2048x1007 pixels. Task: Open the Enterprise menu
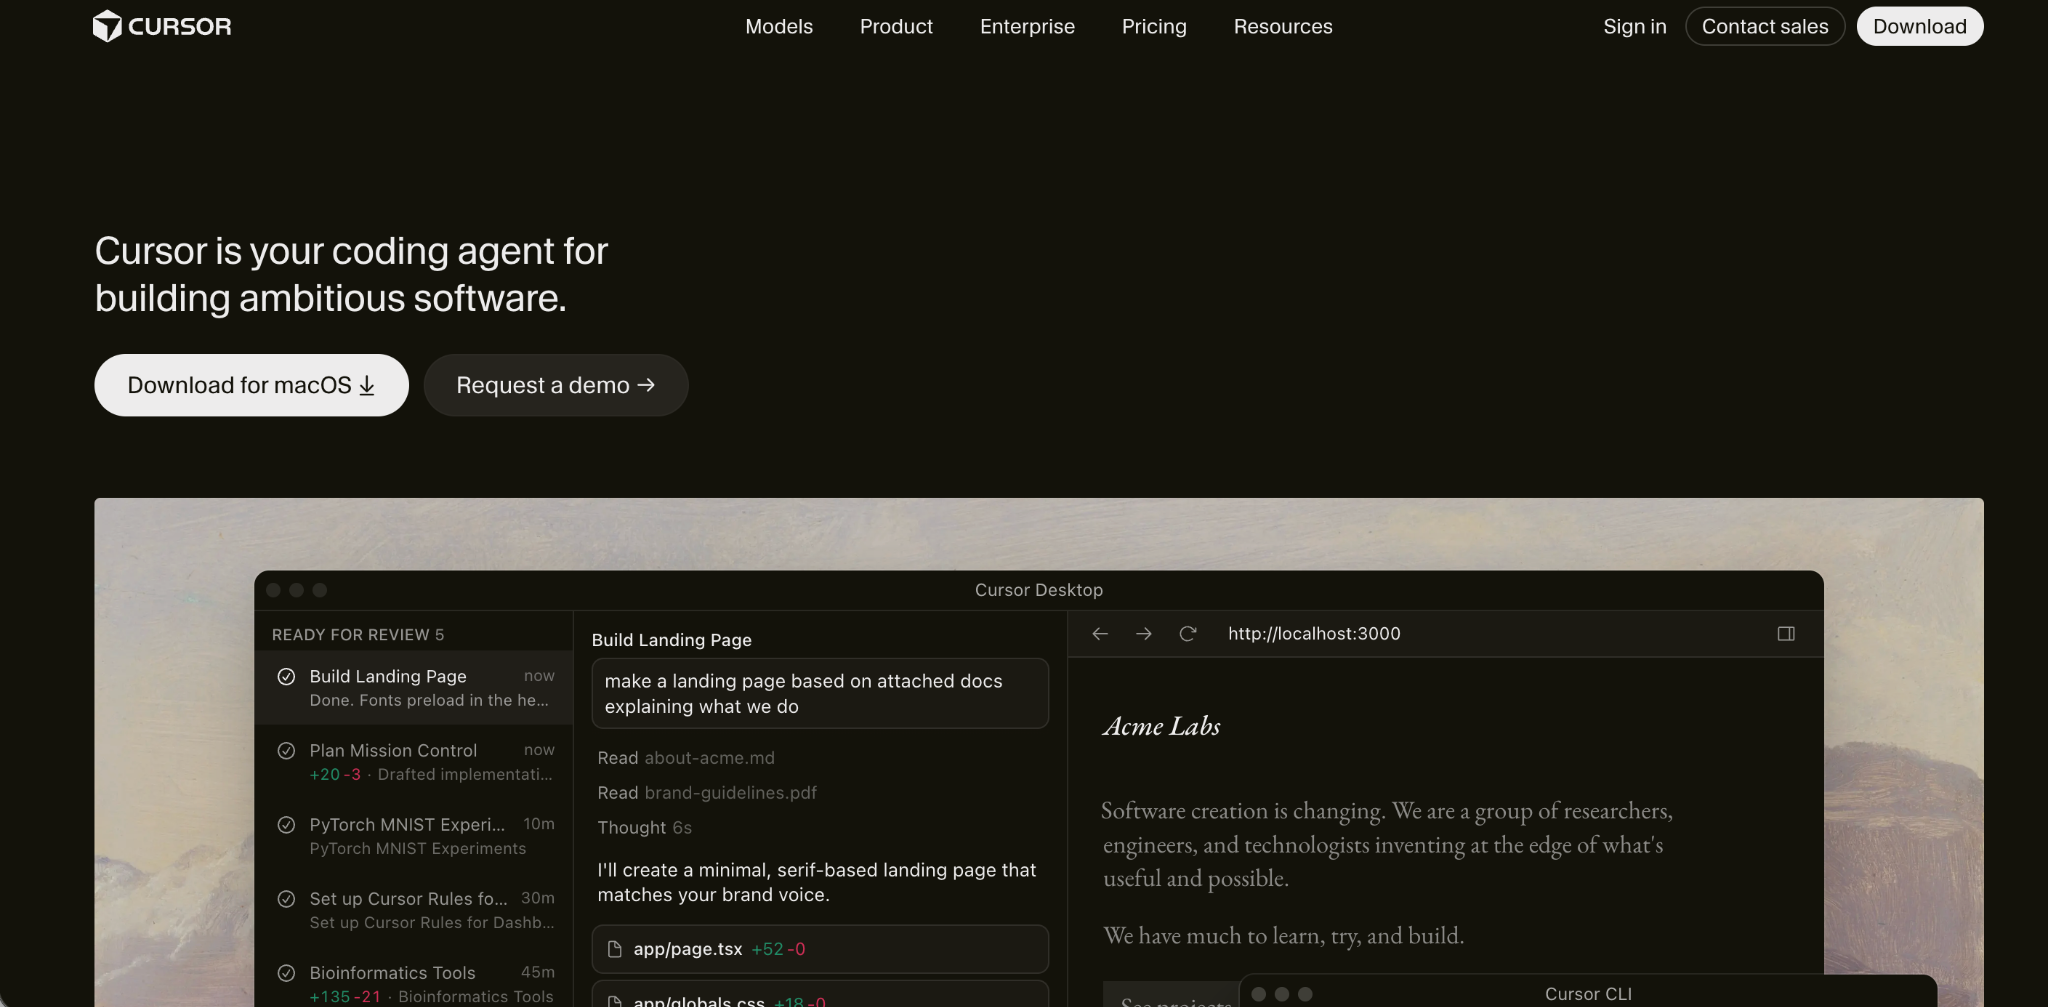(1027, 27)
